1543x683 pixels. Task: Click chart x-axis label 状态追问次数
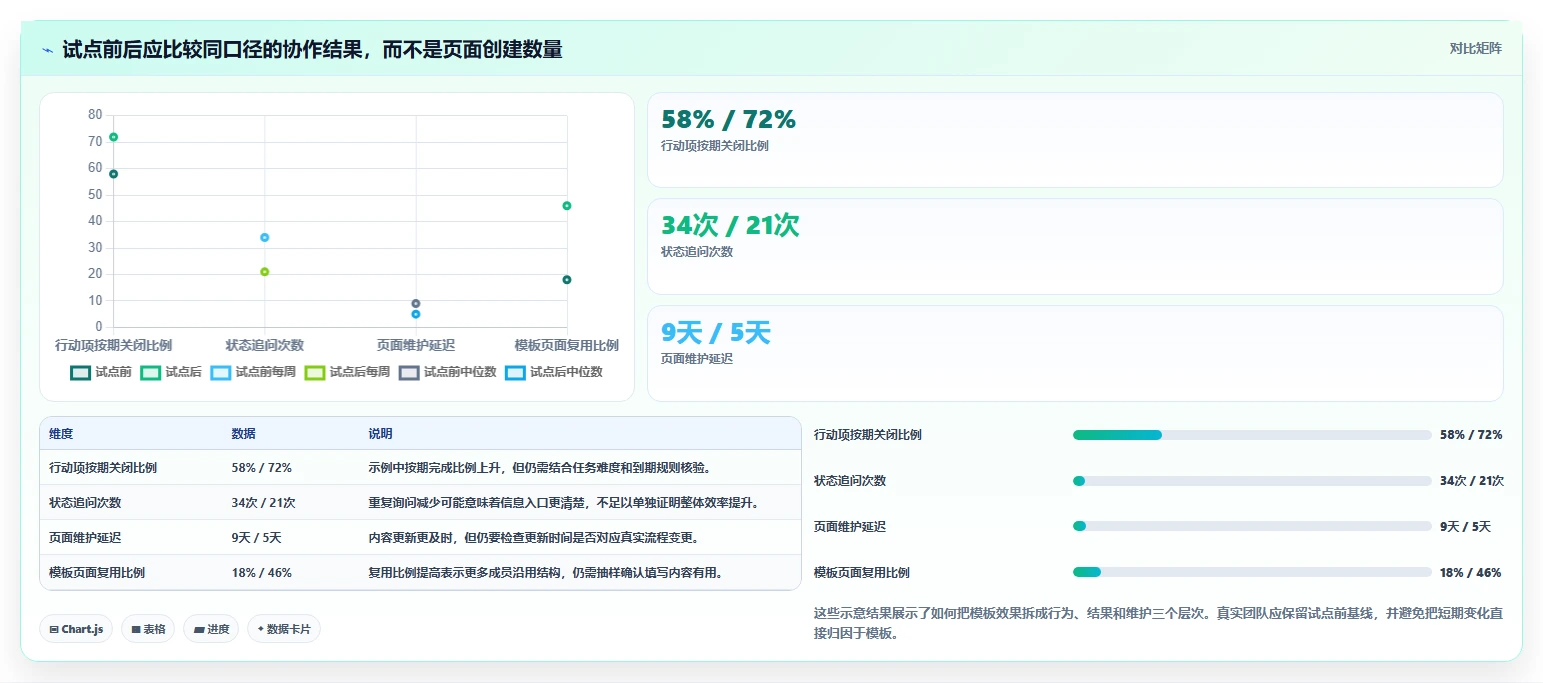[x=265, y=345]
